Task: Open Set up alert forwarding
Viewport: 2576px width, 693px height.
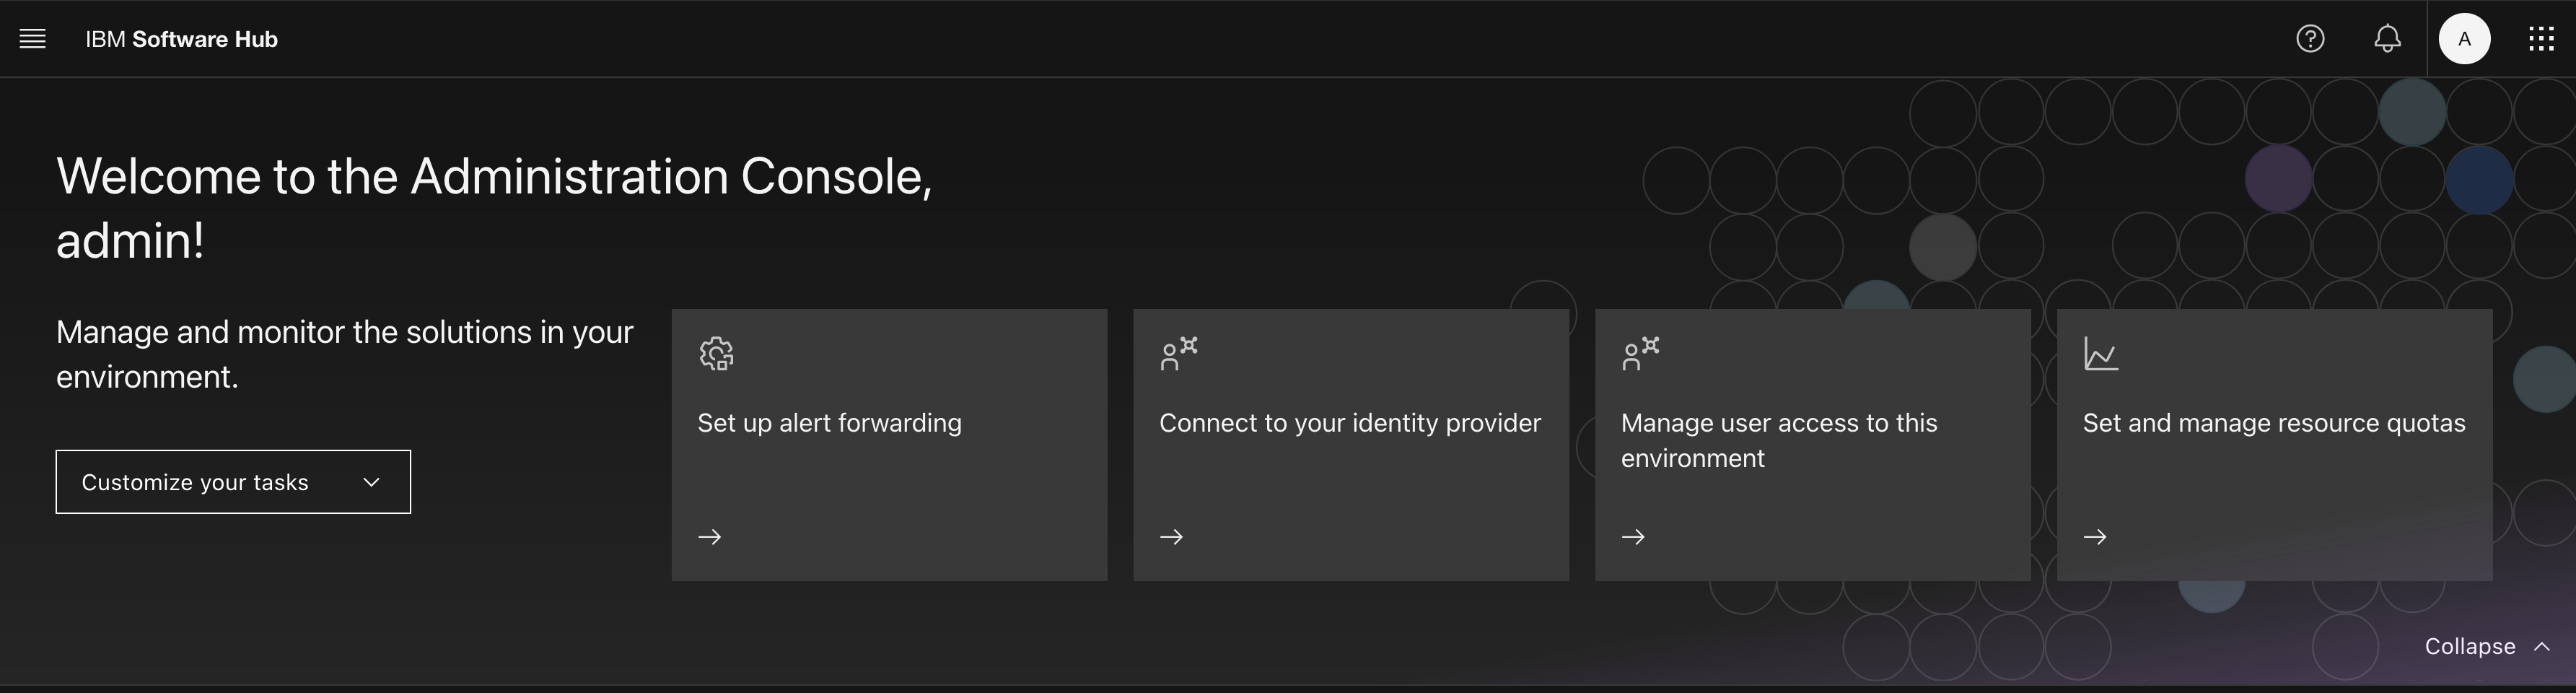Action: pos(830,423)
